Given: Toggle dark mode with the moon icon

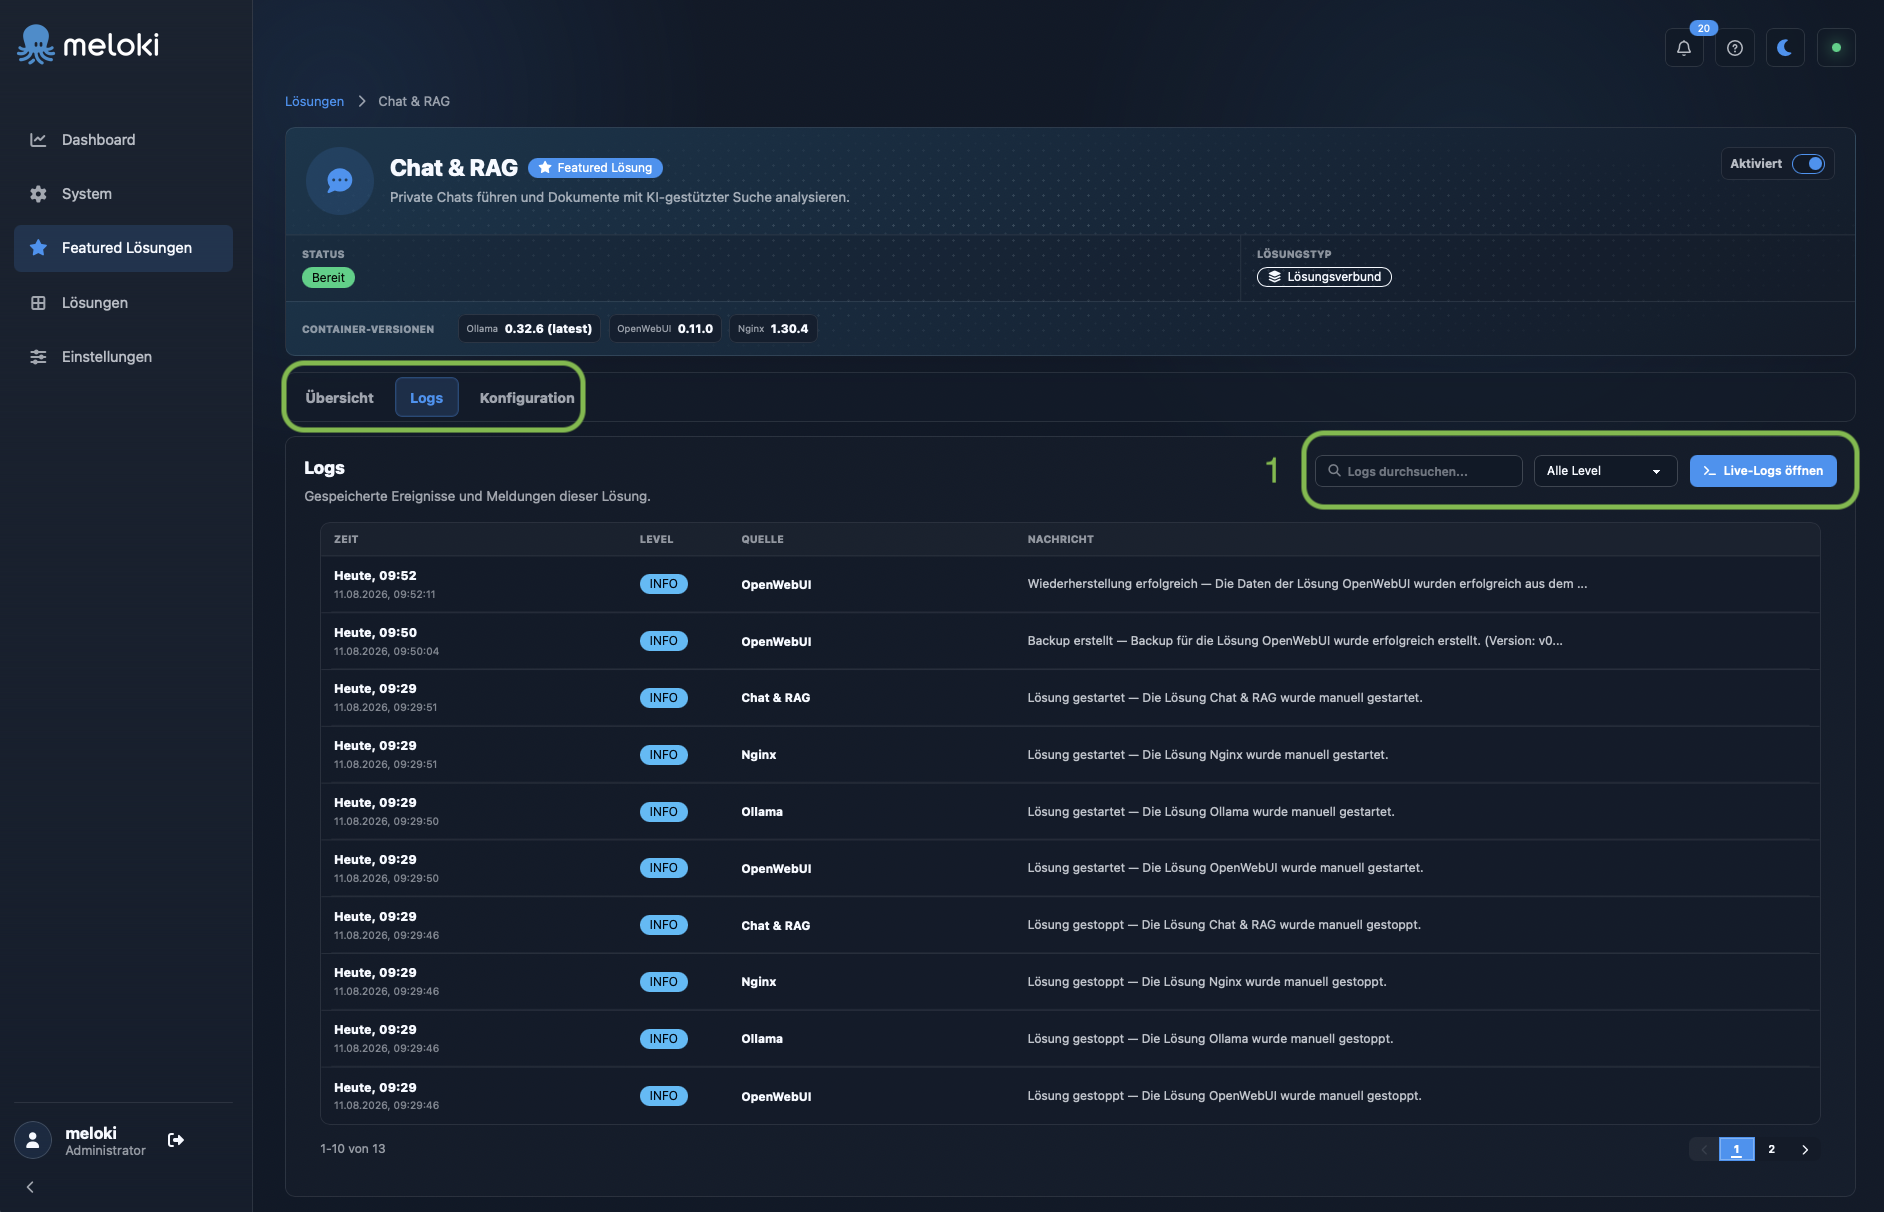Looking at the screenshot, I should pyautogui.click(x=1785, y=48).
